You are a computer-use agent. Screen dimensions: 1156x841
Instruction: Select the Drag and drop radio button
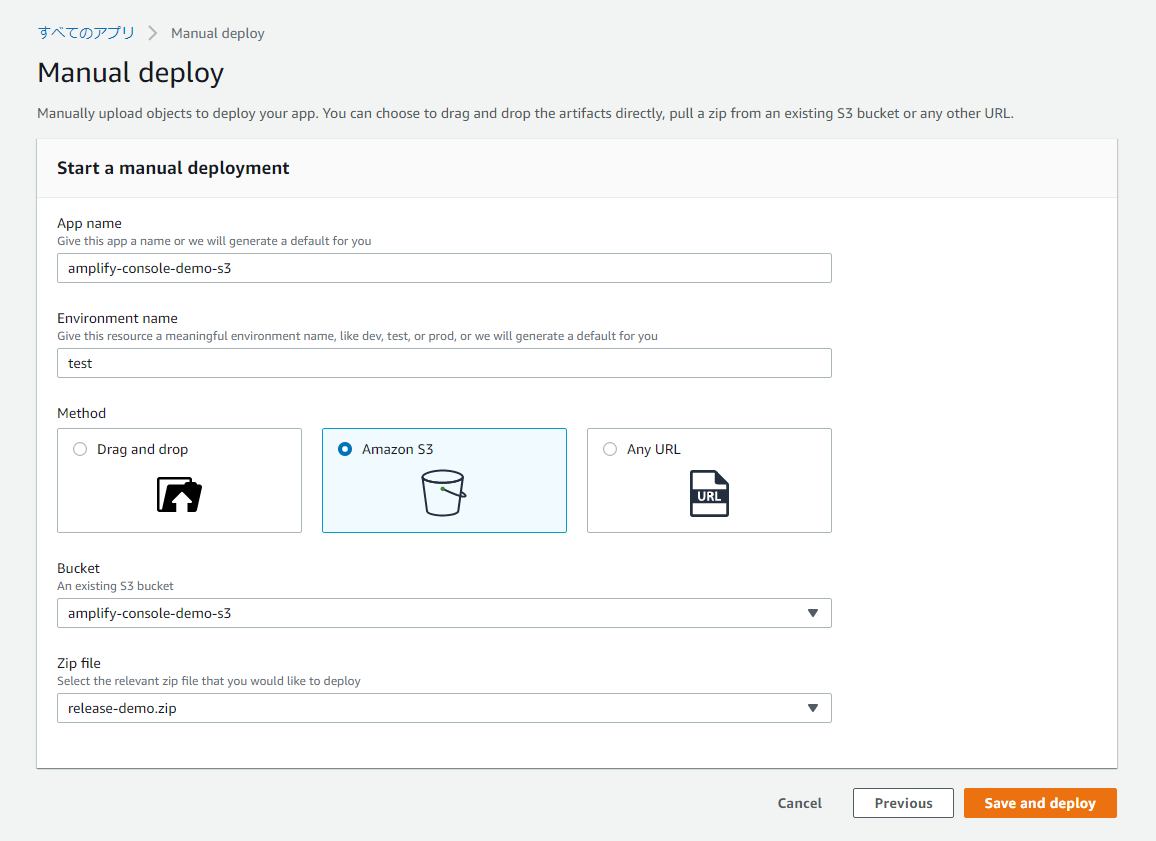click(x=80, y=449)
